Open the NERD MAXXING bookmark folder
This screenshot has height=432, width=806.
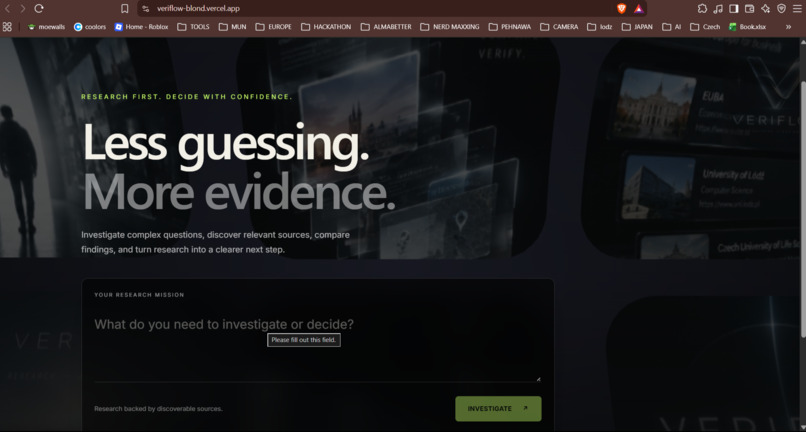pos(450,27)
